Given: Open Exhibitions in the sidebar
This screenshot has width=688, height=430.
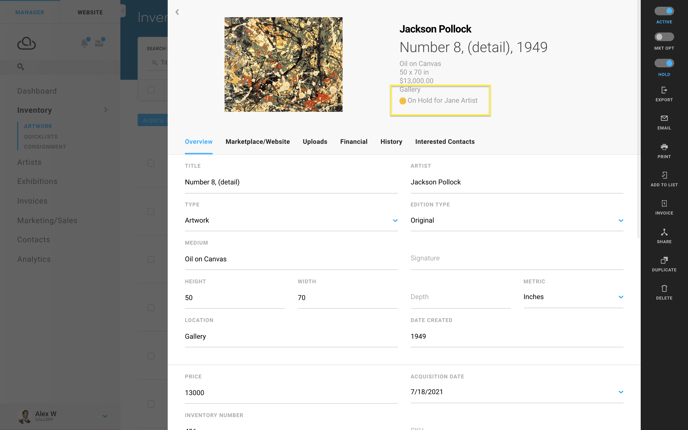Looking at the screenshot, I should (x=37, y=181).
